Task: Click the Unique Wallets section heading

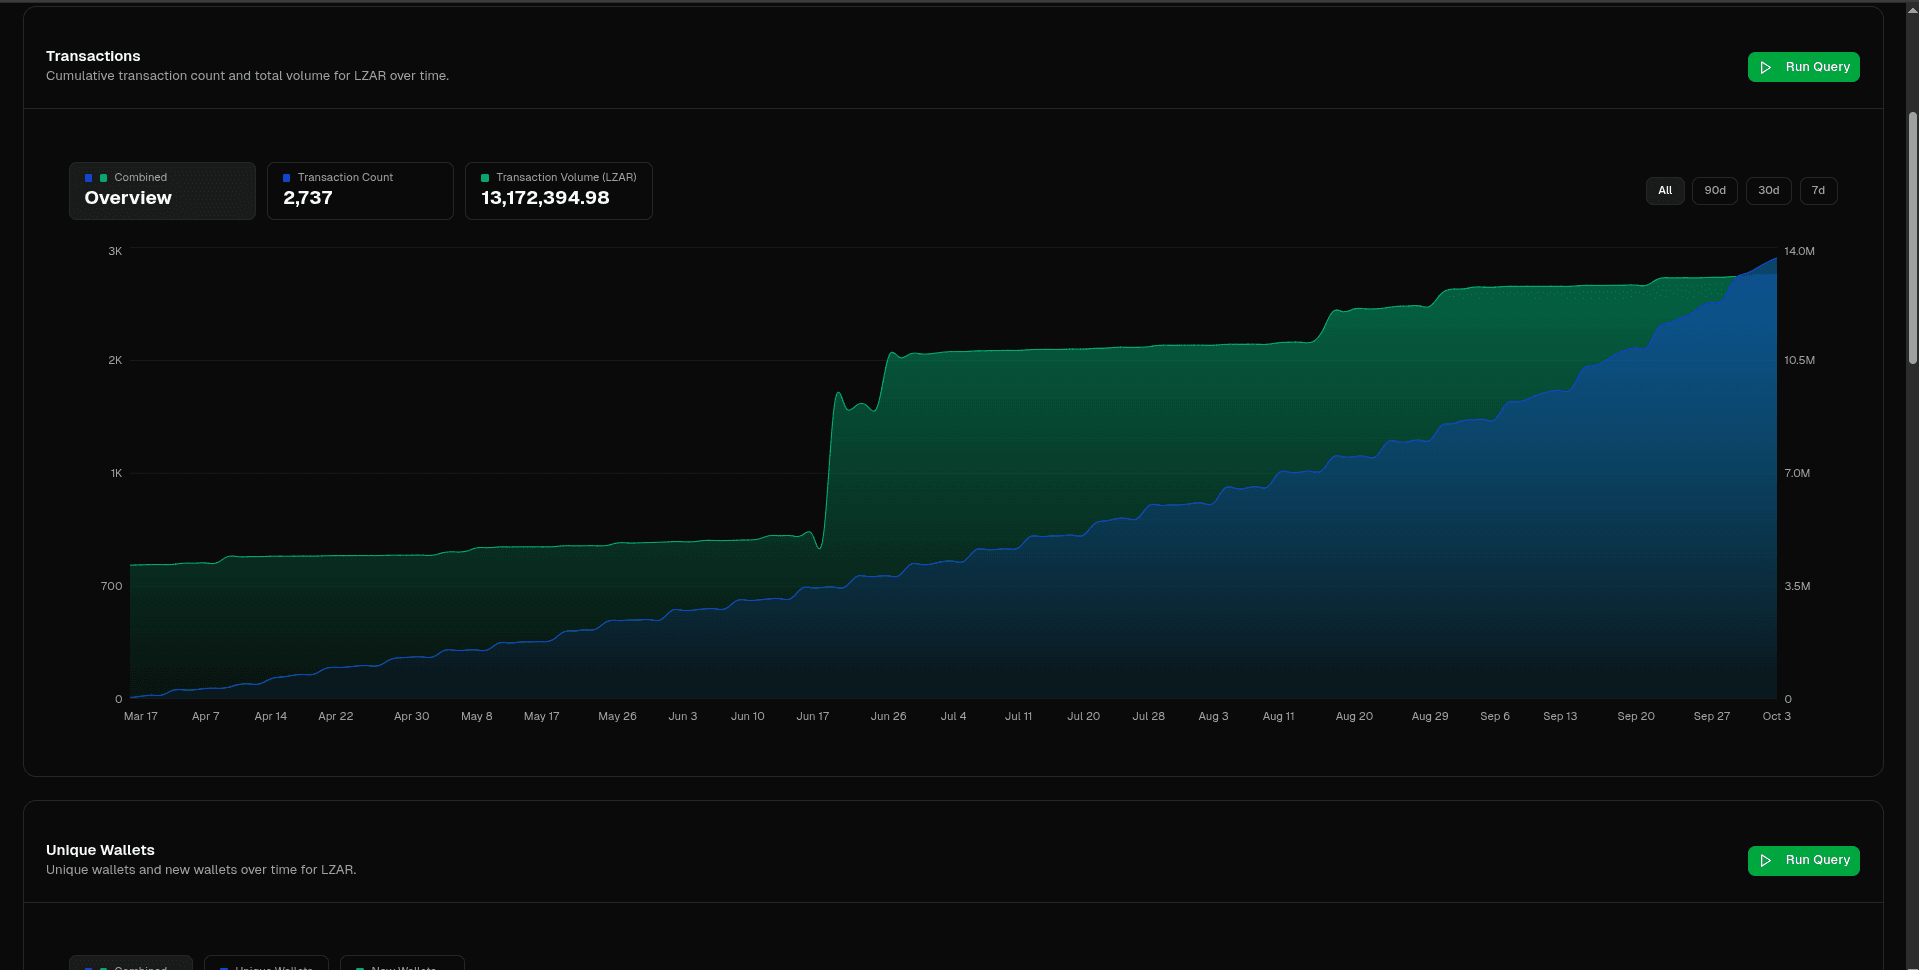Action: point(100,850)
